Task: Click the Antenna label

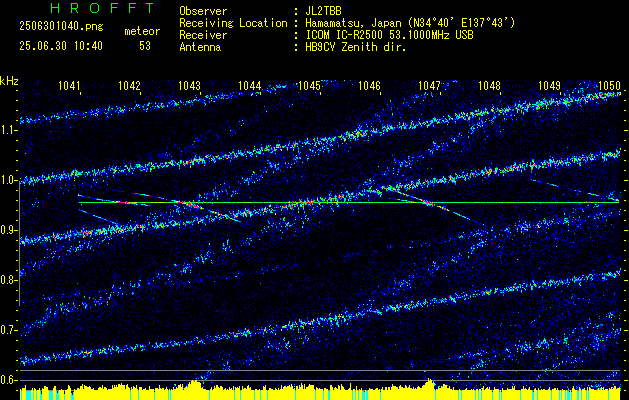Action: pyautogui.click(x=200, y=47)
